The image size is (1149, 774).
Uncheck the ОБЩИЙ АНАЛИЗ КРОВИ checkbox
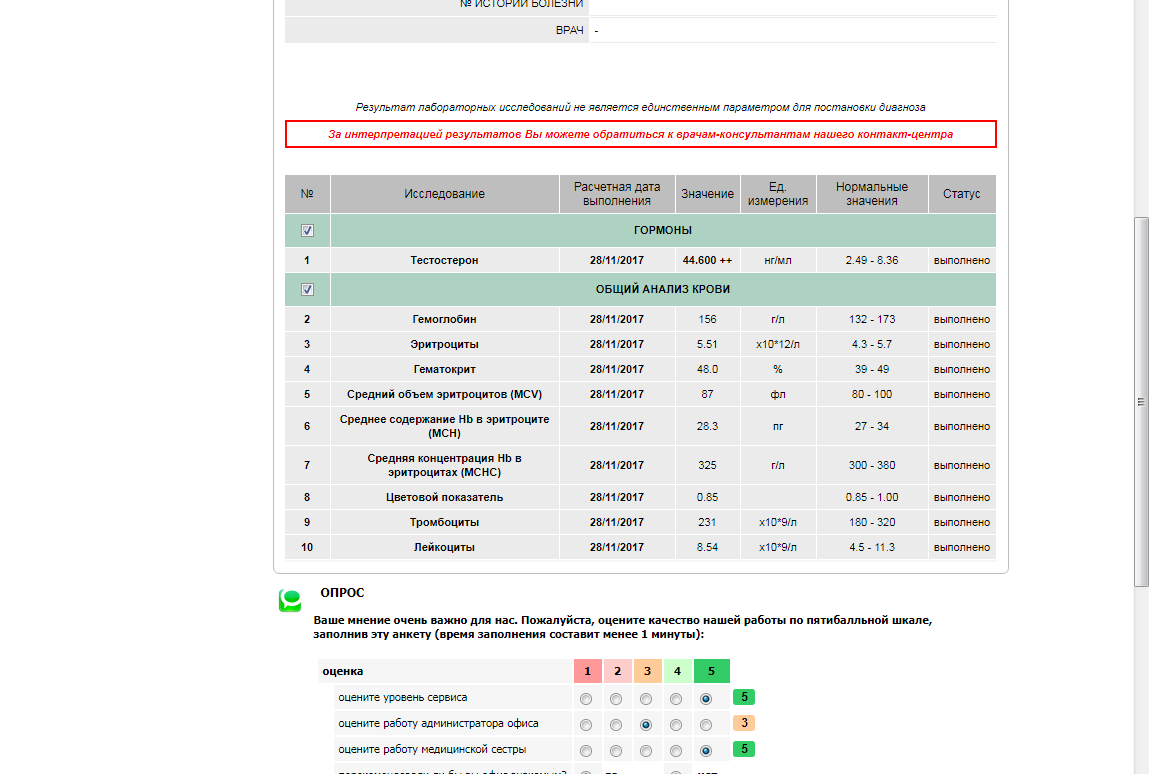(307, 290)
